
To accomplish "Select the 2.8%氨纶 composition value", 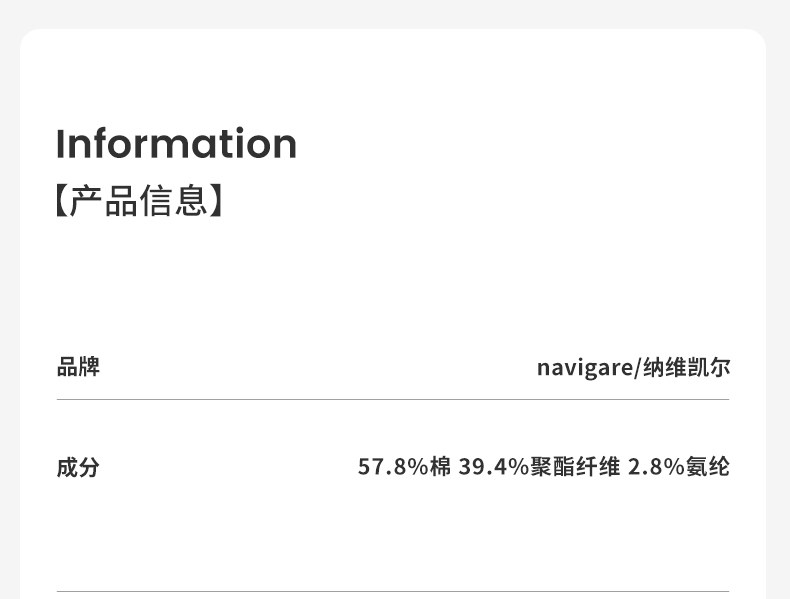I will 678,467.
